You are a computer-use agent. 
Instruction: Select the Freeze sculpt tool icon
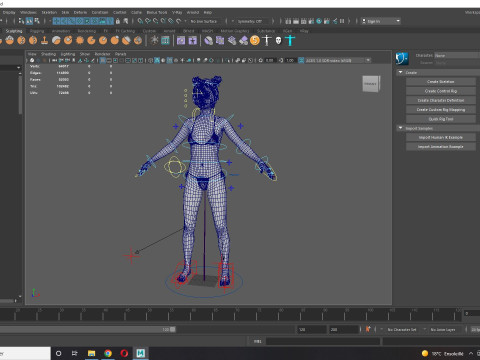[154, 41]
